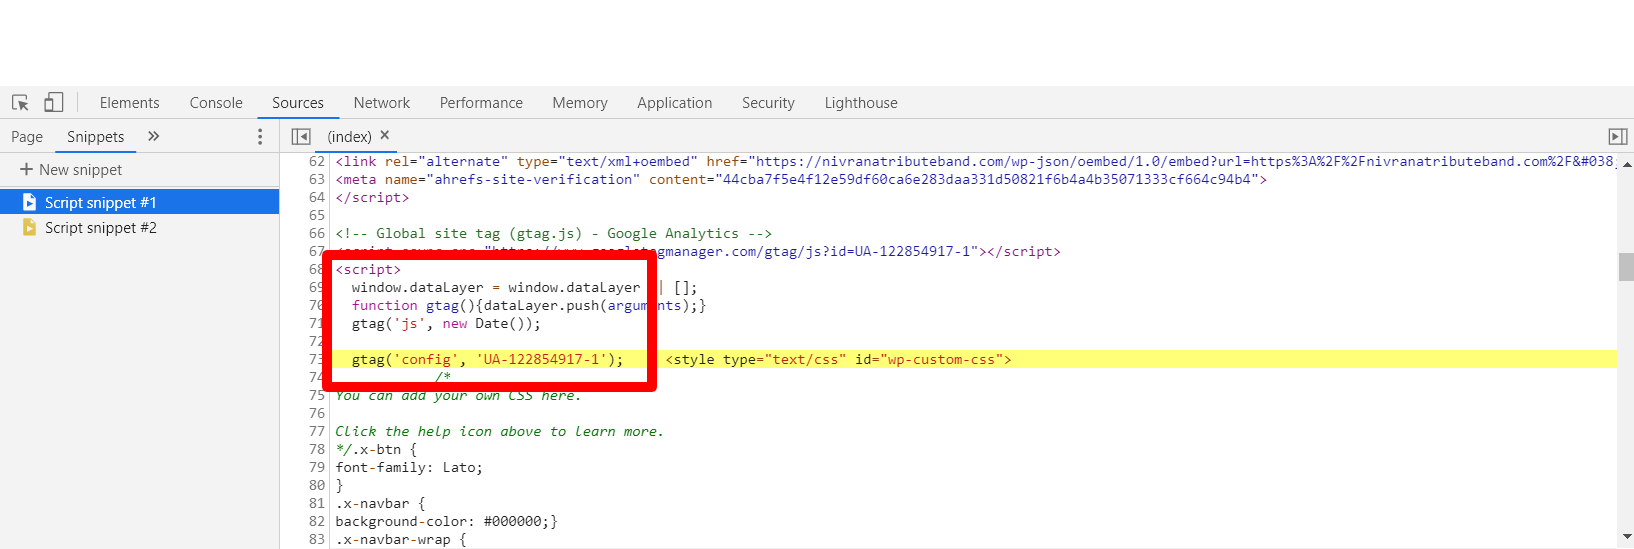The height and width of the screenshot is (549, 1634).
Task: Click the 'background-color: #000000;' line
Action: [446, 521]
